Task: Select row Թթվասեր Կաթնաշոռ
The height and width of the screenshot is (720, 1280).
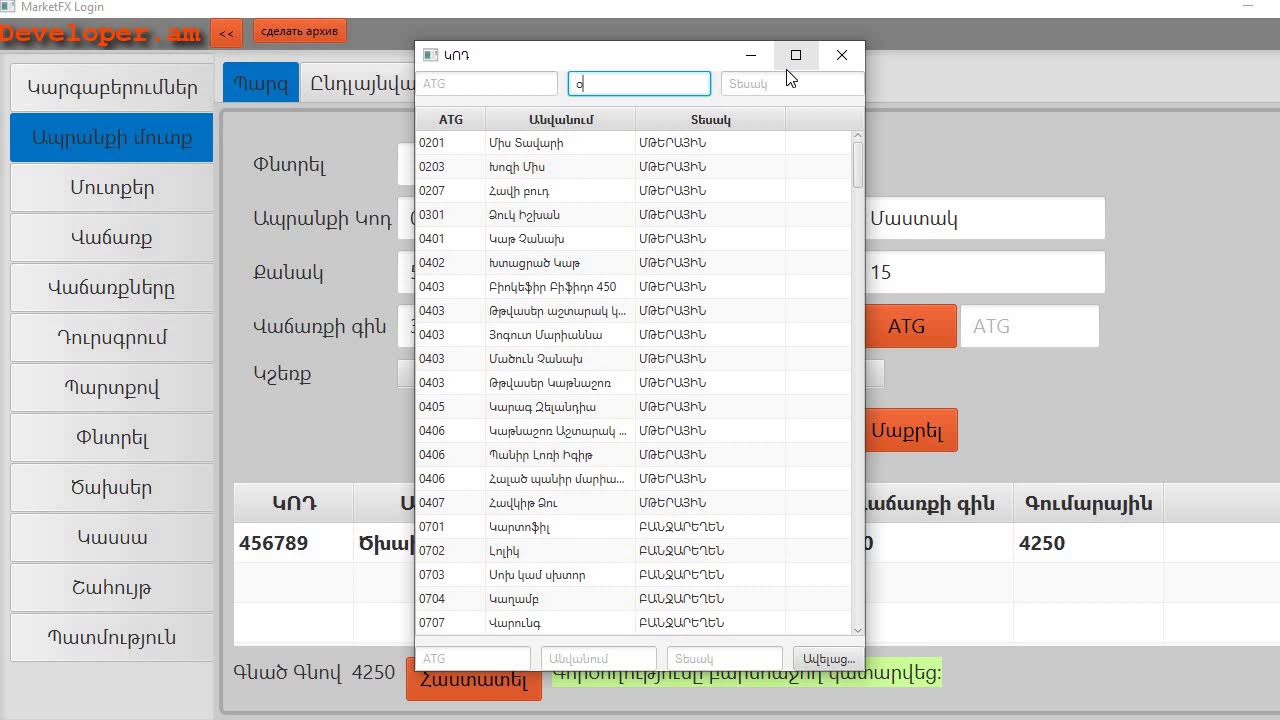Action: [x=634, y=383]
